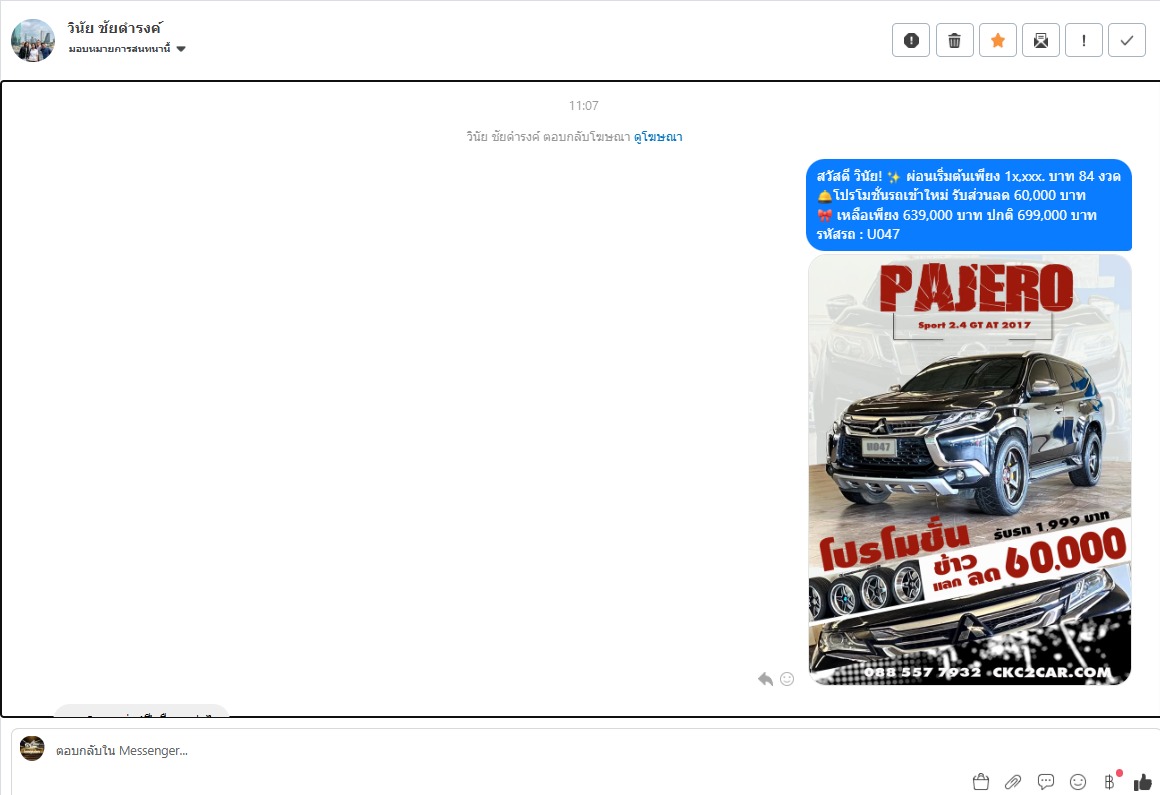Viewport: 1160px width, 795px height.
Task: Open the shopping bag products icon
Action: click(x=981, y=782)
